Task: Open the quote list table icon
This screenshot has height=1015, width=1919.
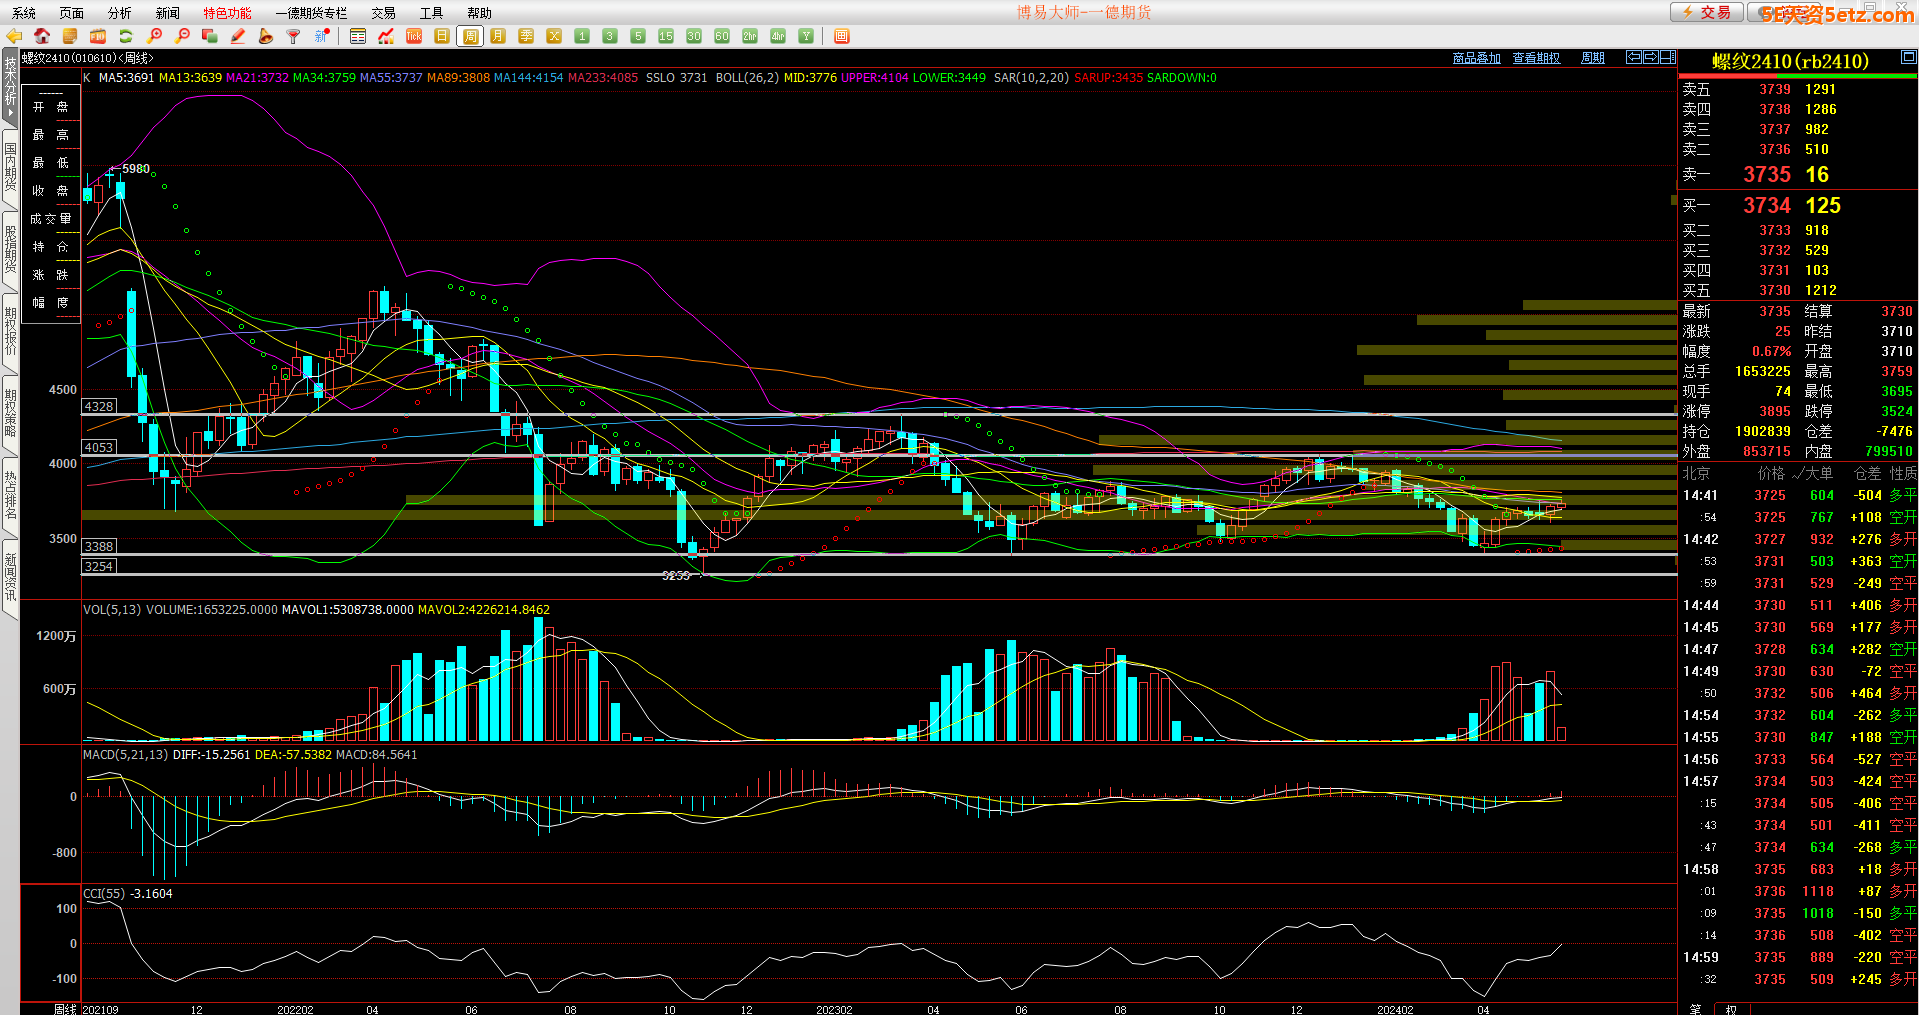Action: (x=358, y=36)
